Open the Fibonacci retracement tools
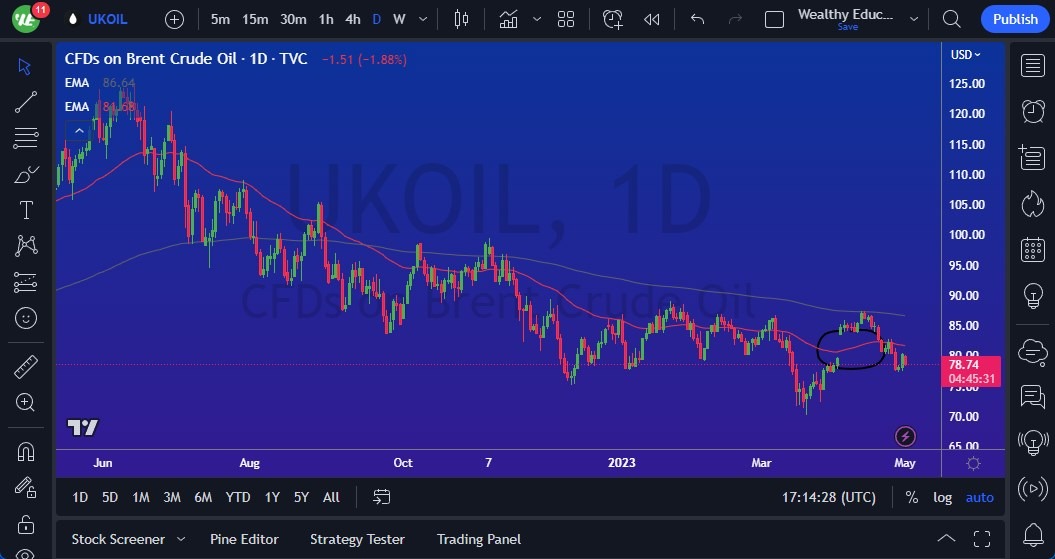The image size is (1055, 559). (x=26, y=138)
